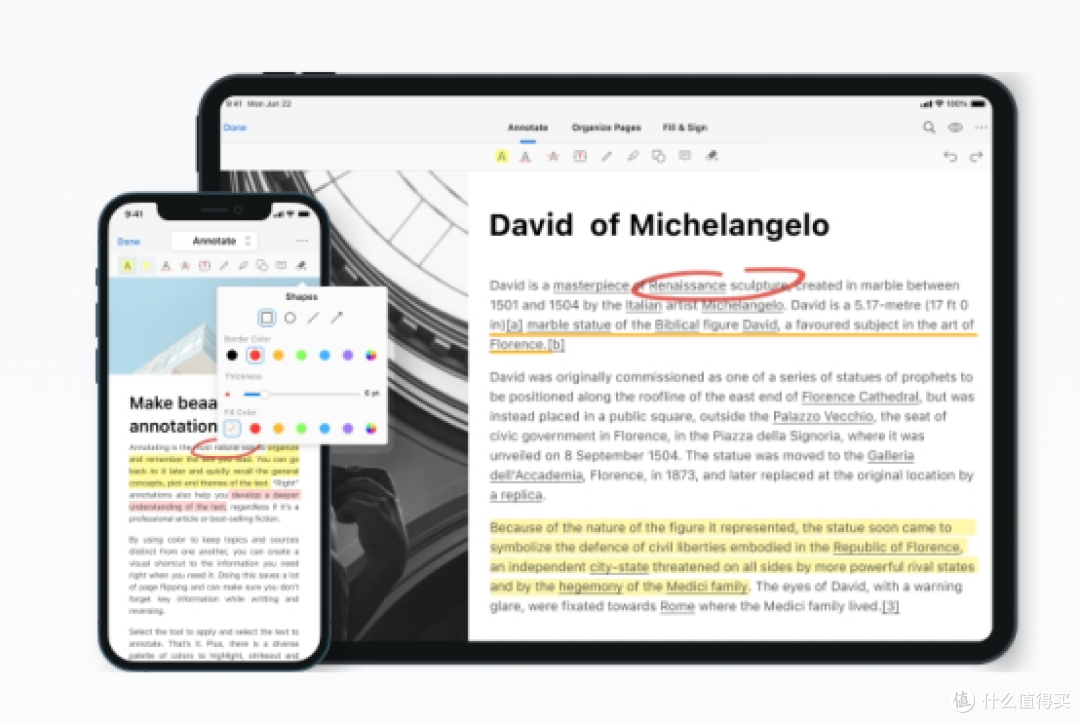Select the stamp tool on iPhone toolbar

click(x=301, y=265)
